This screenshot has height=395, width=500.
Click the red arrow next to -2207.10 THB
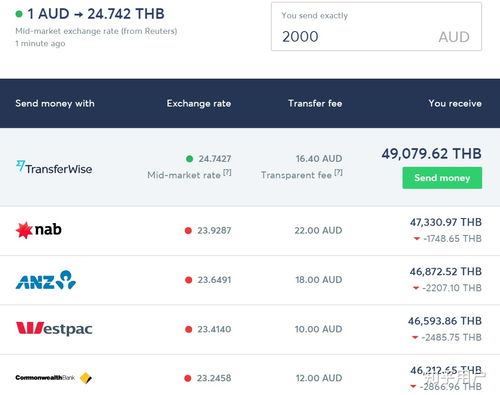[x=416, y=288]
